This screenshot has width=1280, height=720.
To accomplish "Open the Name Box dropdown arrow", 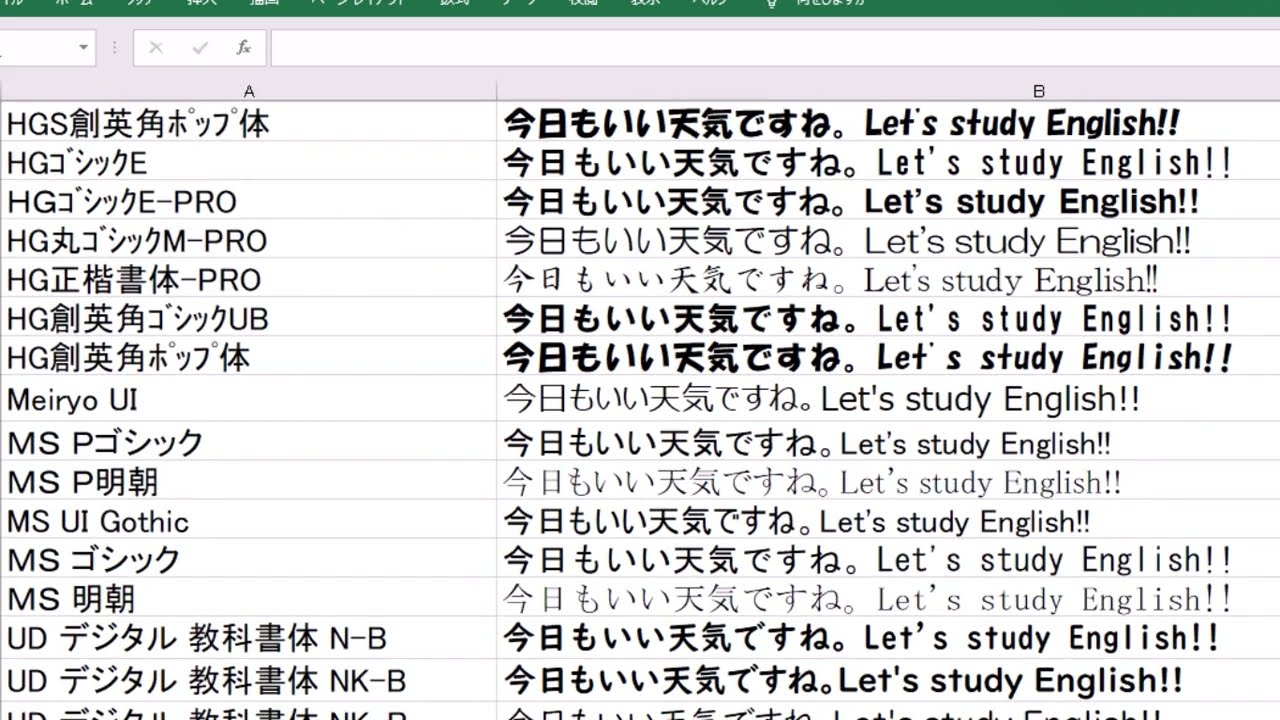I will coord(83,48).
